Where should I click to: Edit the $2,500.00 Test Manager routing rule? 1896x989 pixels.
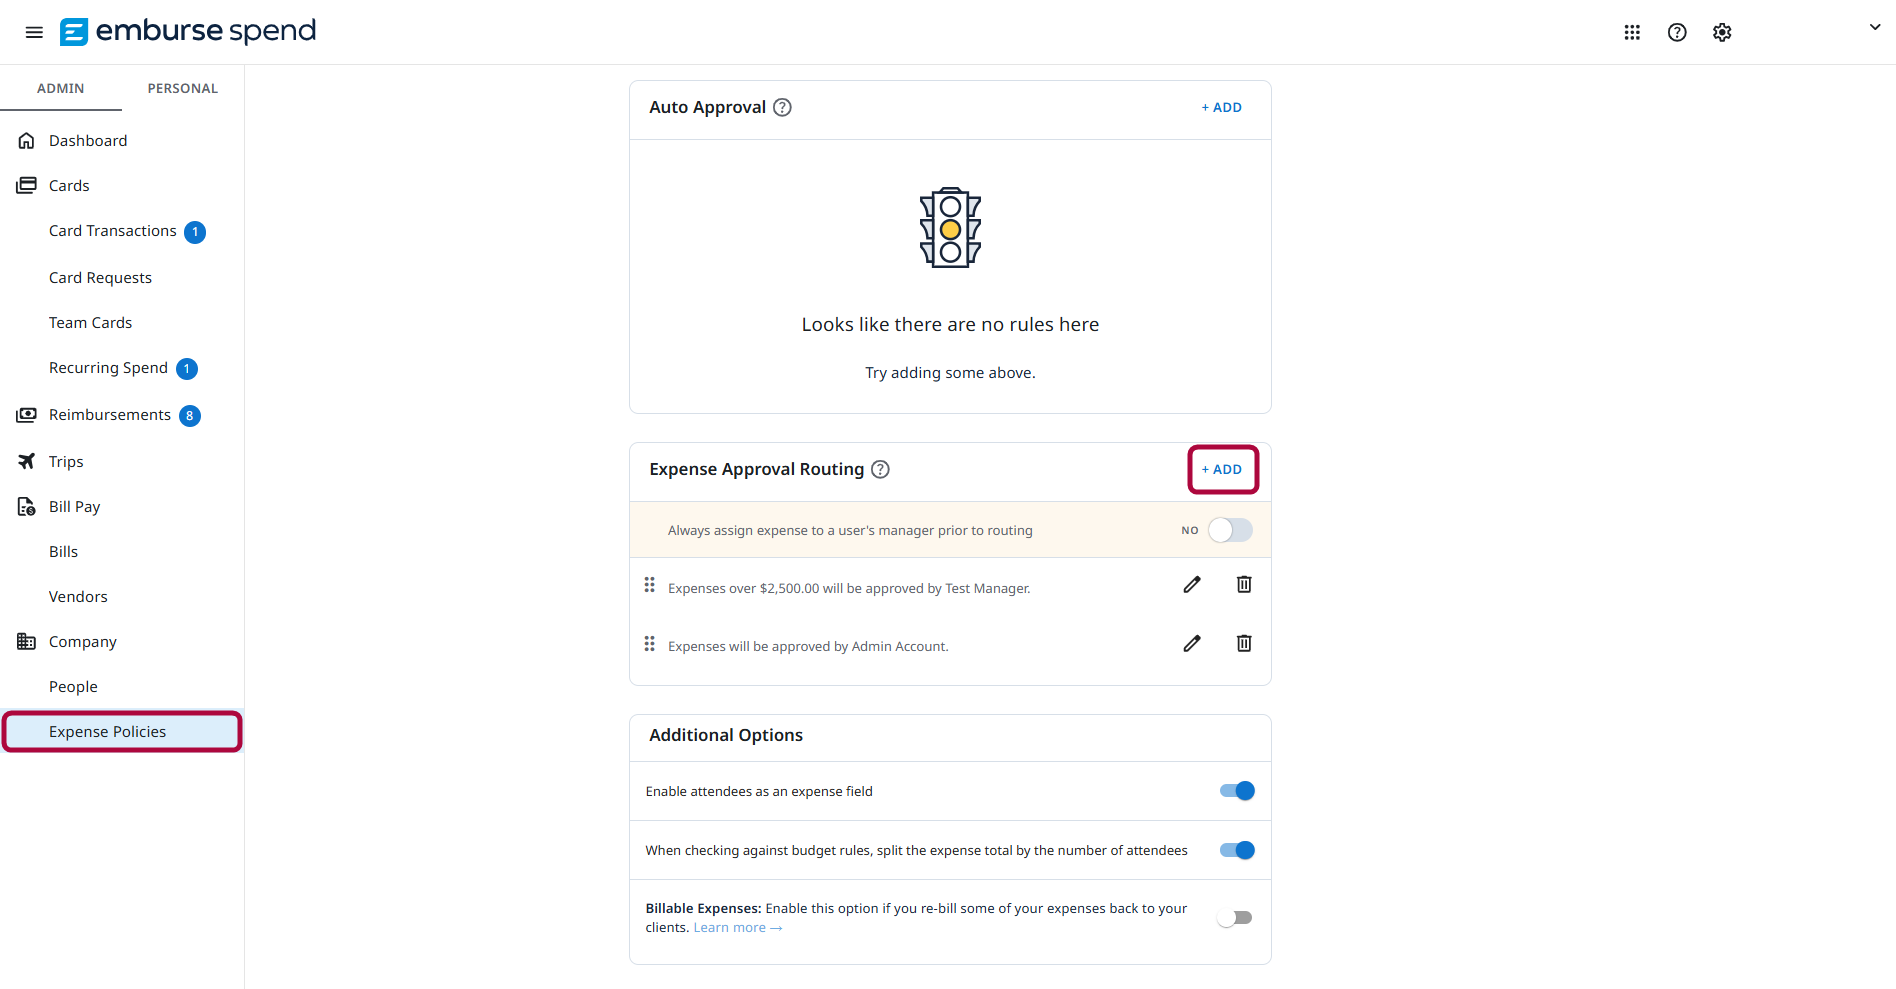pos(1192,585)
